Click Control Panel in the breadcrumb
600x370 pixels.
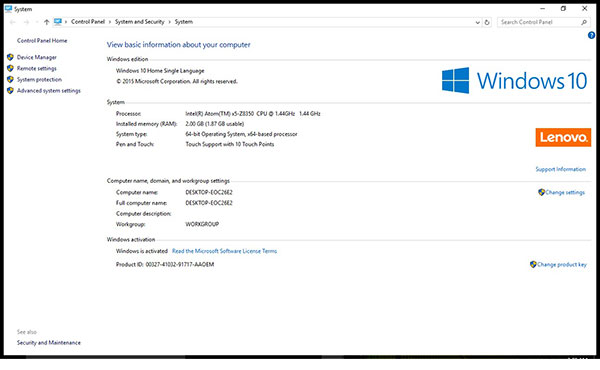click(x=88, y=22)
